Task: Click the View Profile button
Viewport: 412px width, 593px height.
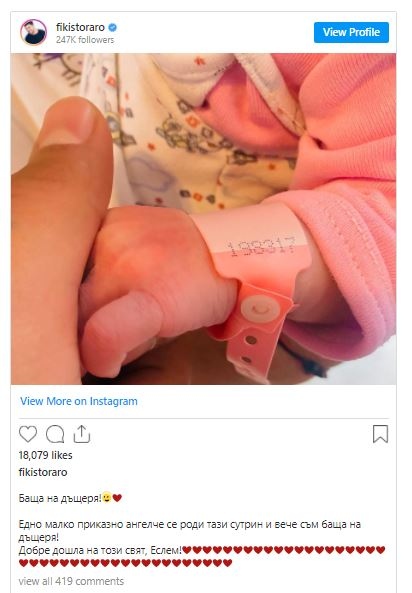Action: [351, 32]
